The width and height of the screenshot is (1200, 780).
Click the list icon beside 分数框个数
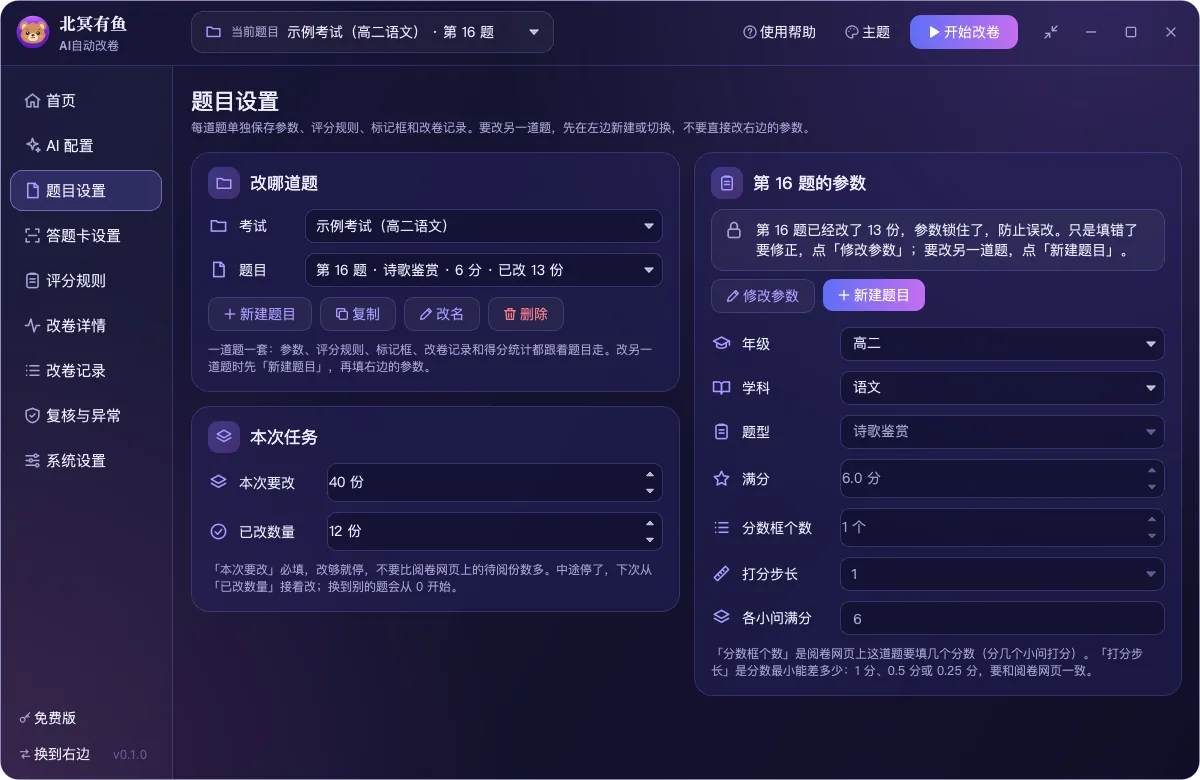[x=721, y=528]
